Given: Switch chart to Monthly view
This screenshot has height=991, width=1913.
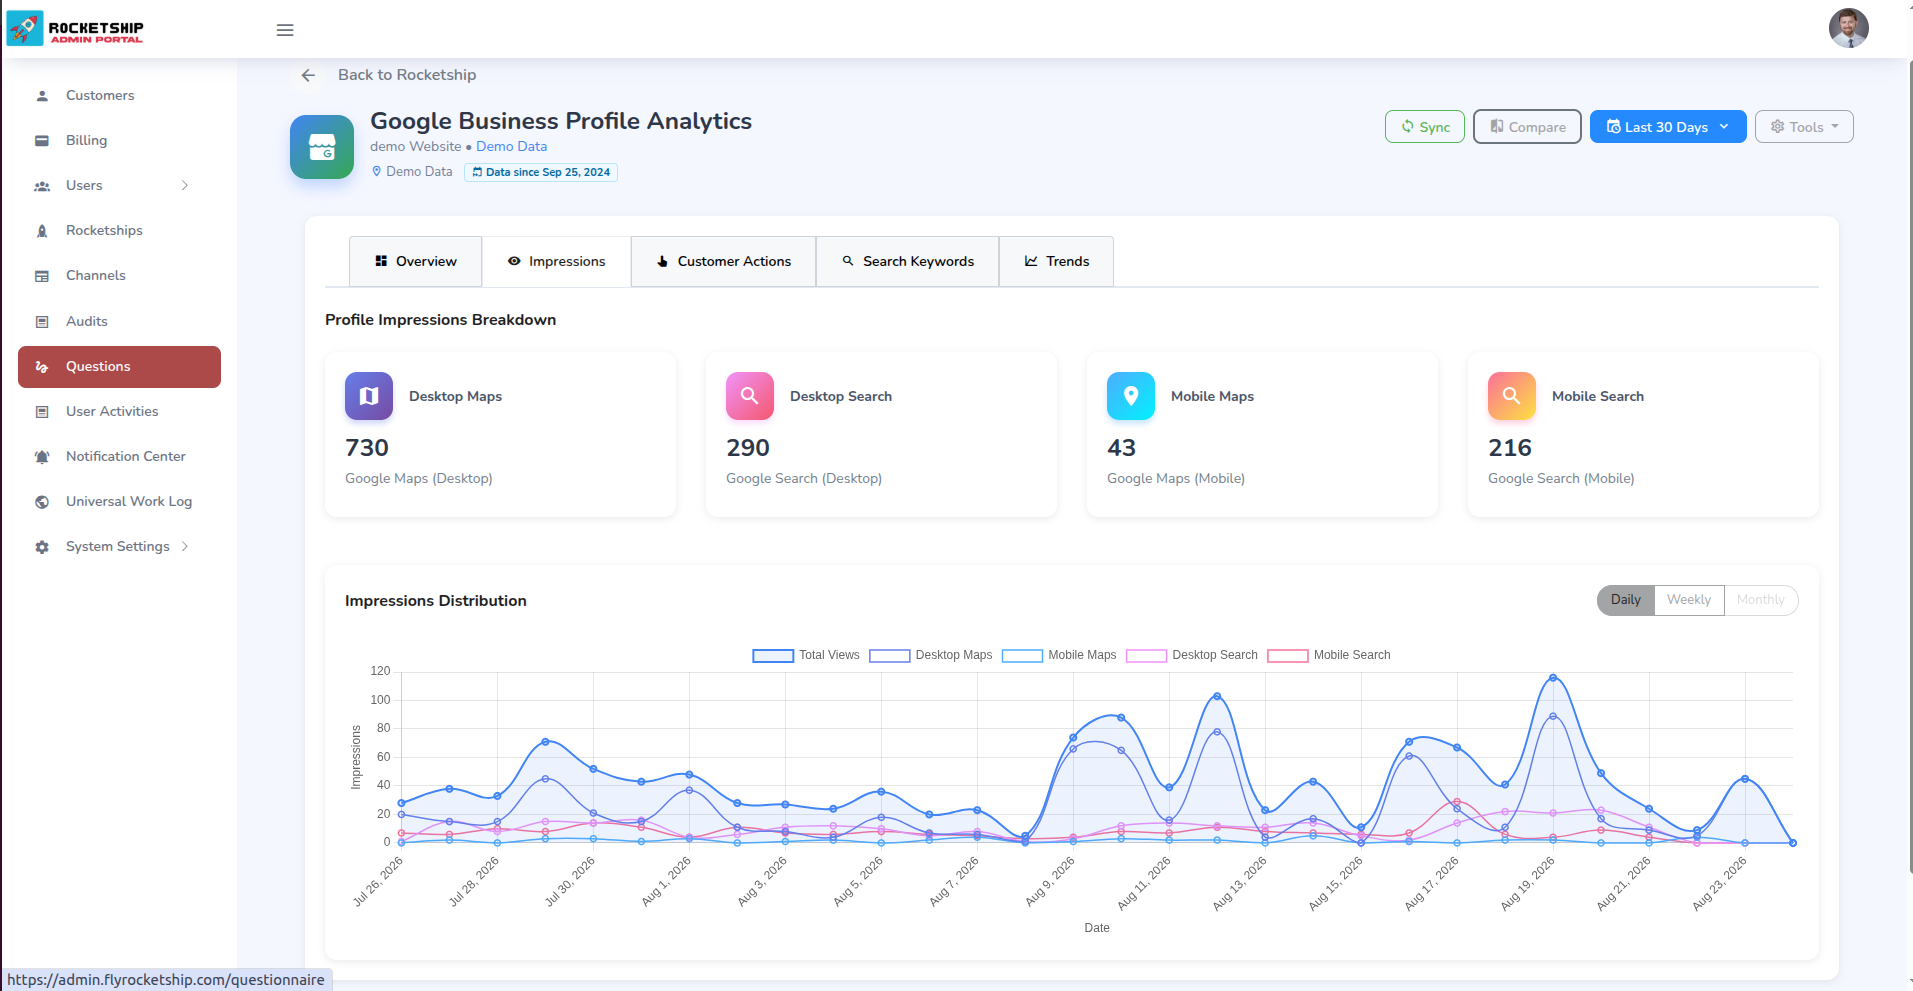Looking at the screenshot, I should click(1761, 600).
